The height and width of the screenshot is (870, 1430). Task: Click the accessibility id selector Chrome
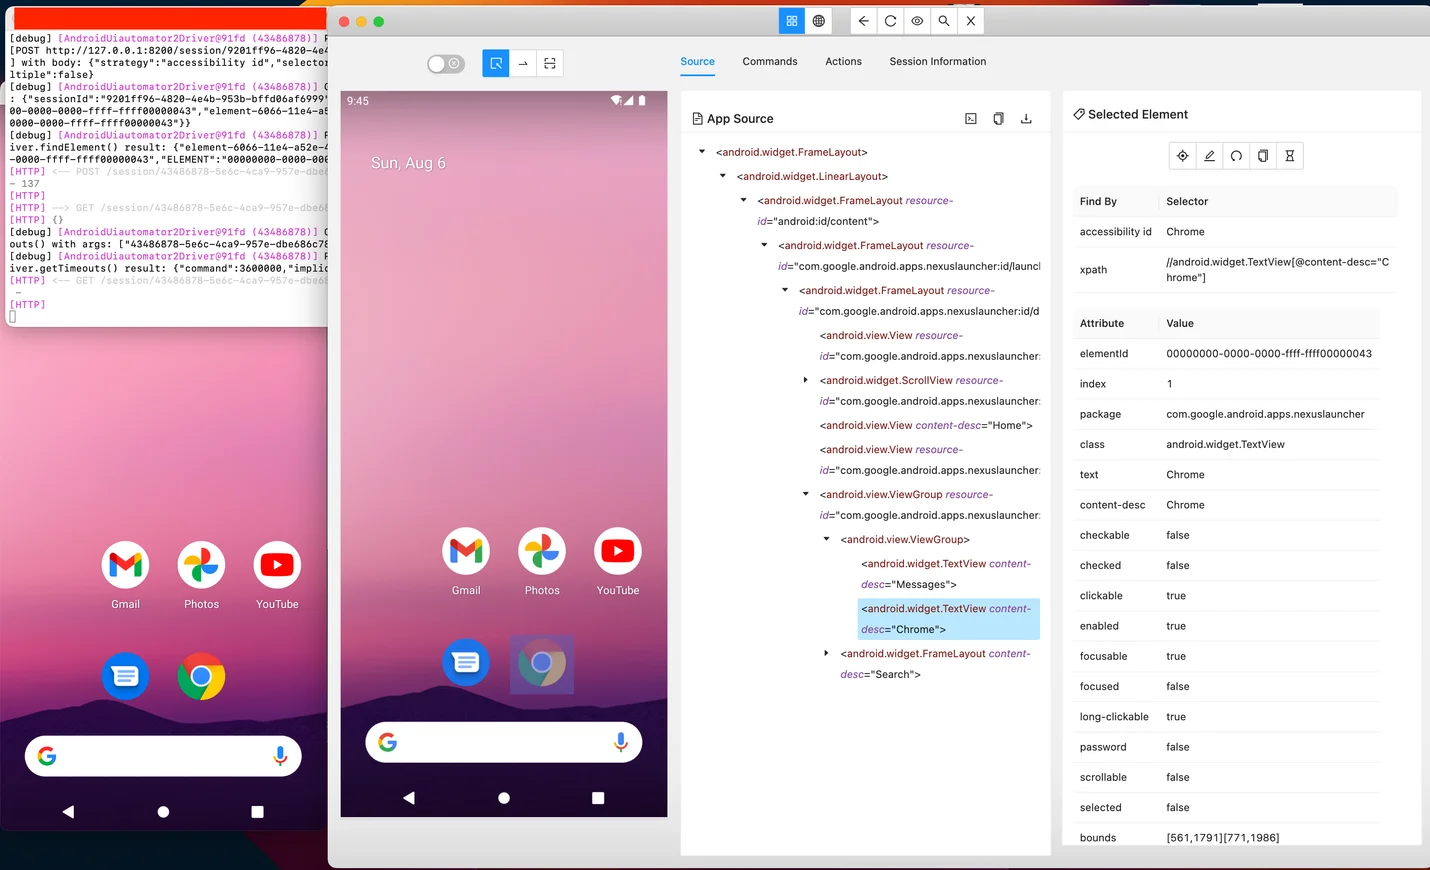coord(1185,232)
